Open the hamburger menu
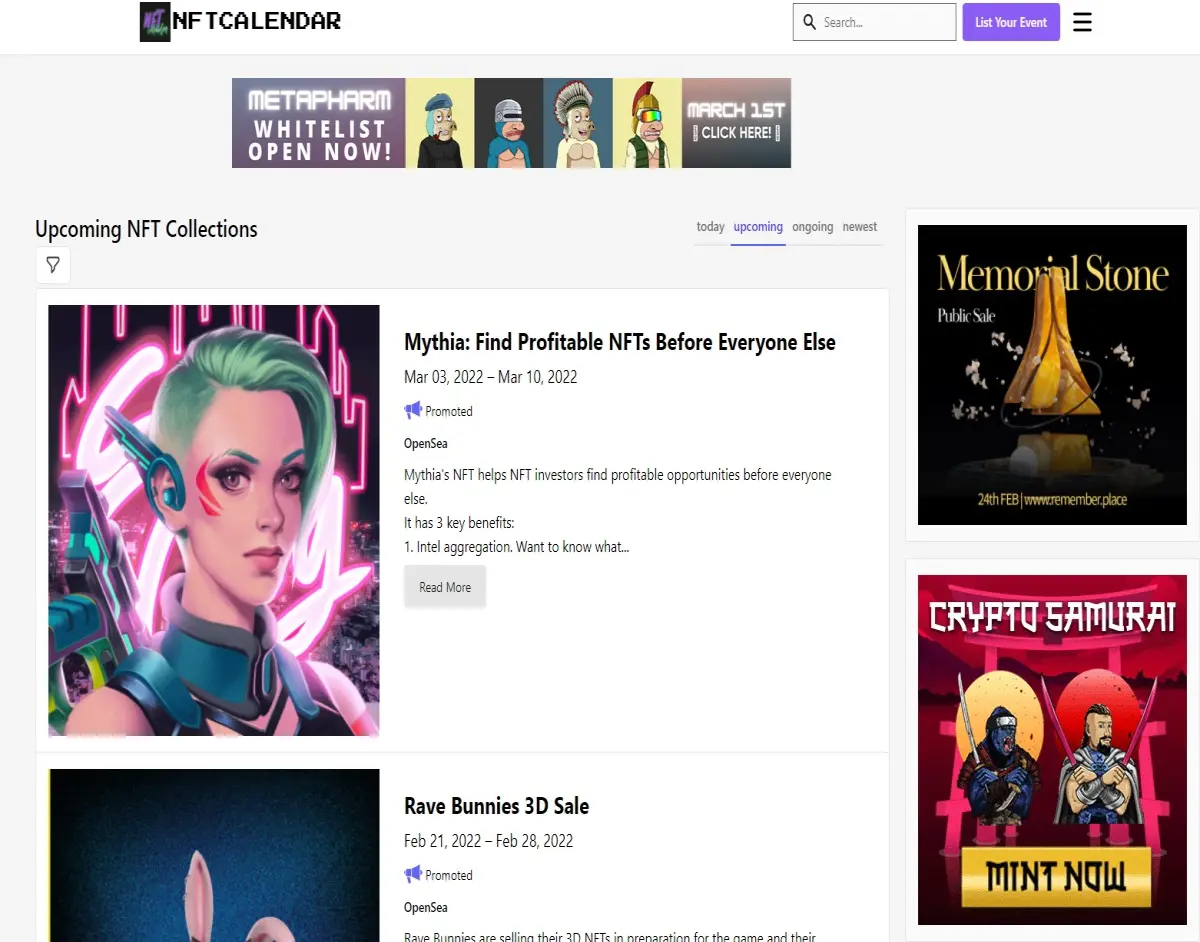Image resolution: width=1200 pixels, height=942 pixels. pos(1082,22)
